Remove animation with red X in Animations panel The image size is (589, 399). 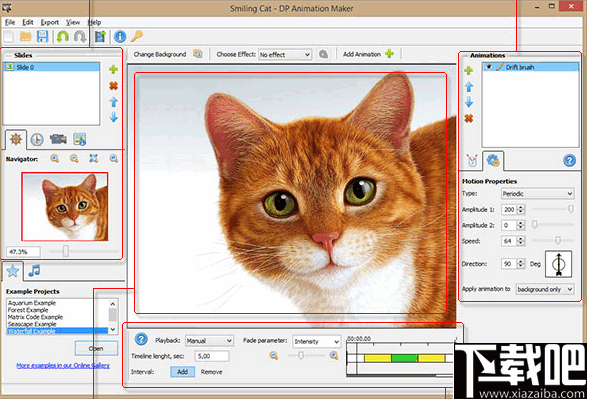tap(468, 118)
